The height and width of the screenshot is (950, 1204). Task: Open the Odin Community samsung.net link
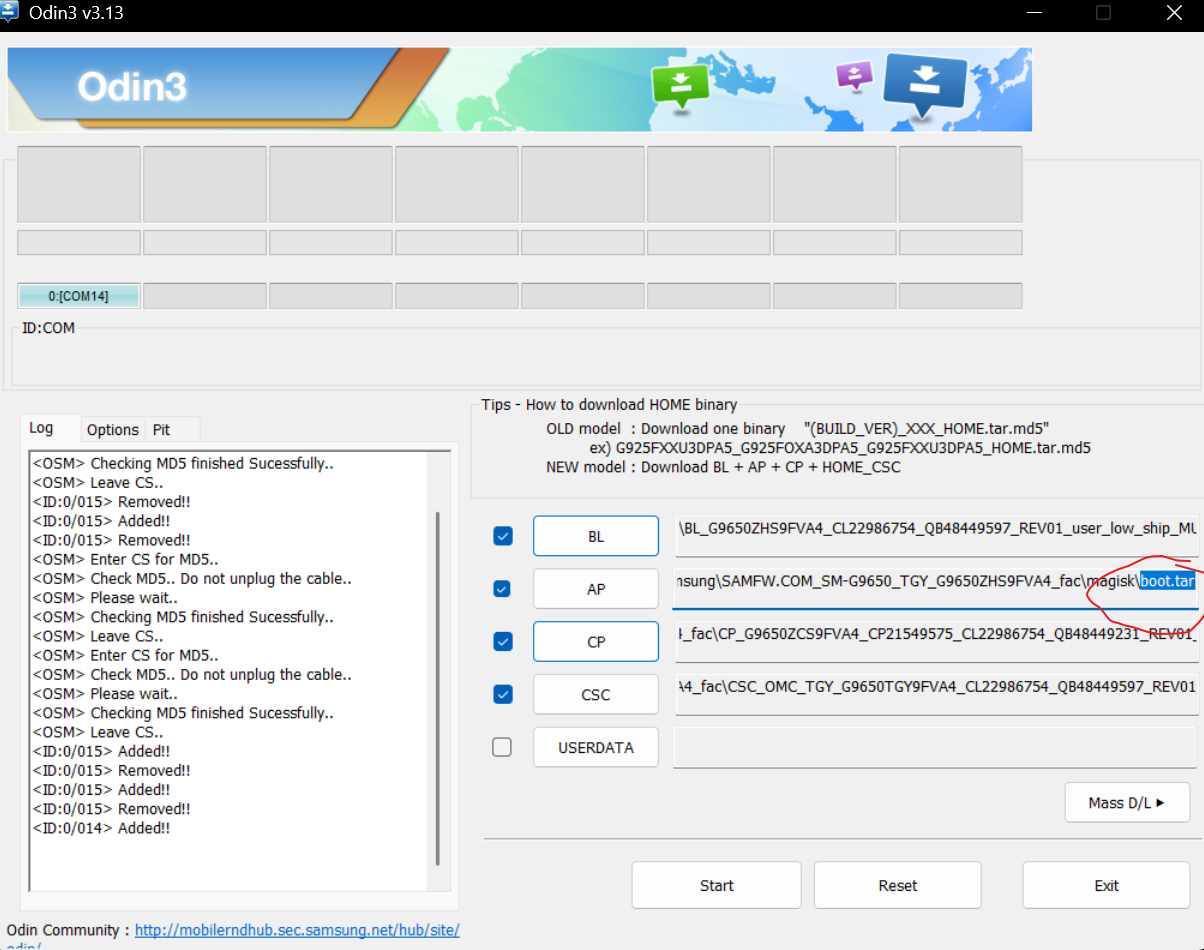[x=297, y=930]
